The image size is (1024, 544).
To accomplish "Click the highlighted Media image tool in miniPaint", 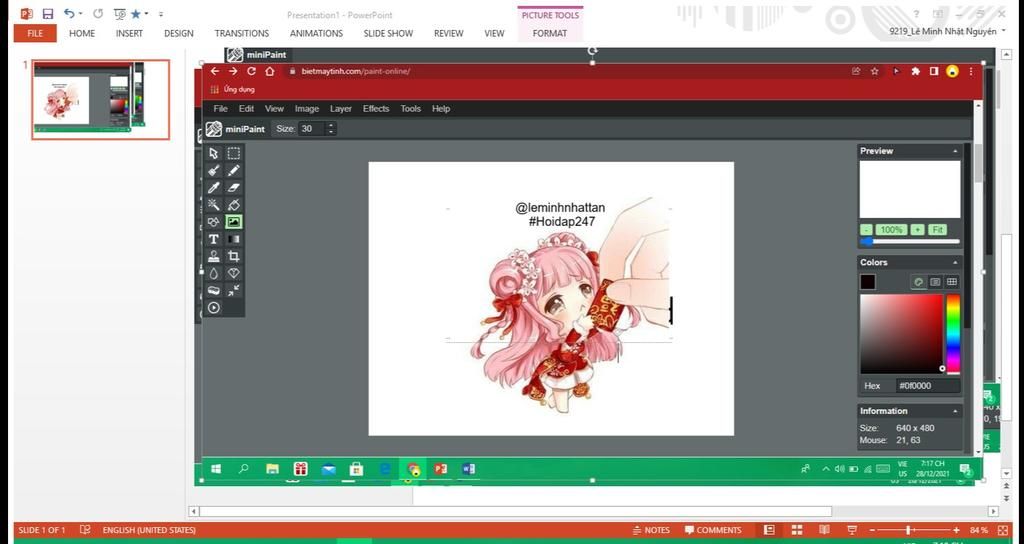I will pos(233,222).
